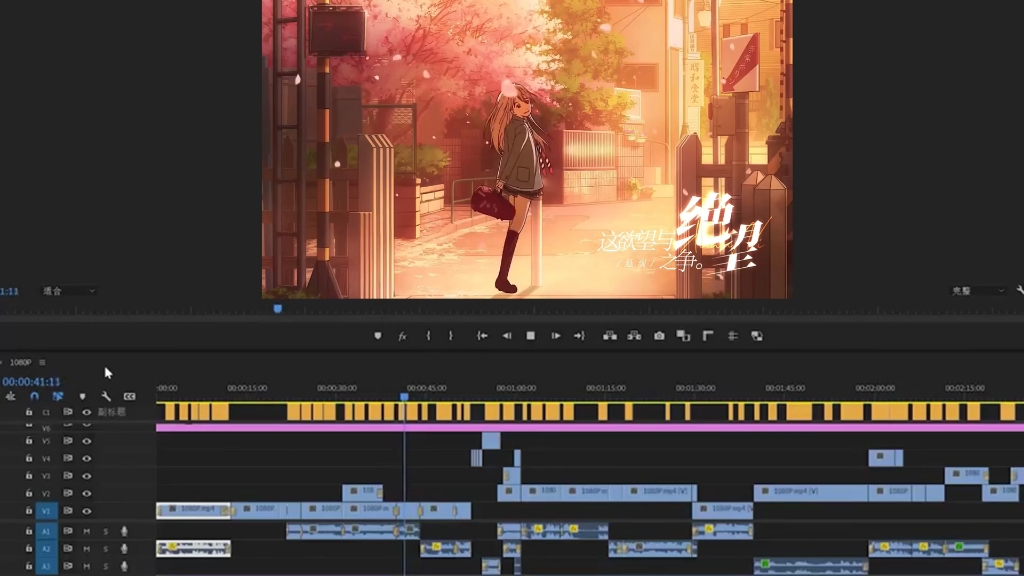This screenshot has height=576, width=1024.
Task: Toggle V1 track targeting
Action: tap(46, 511)
